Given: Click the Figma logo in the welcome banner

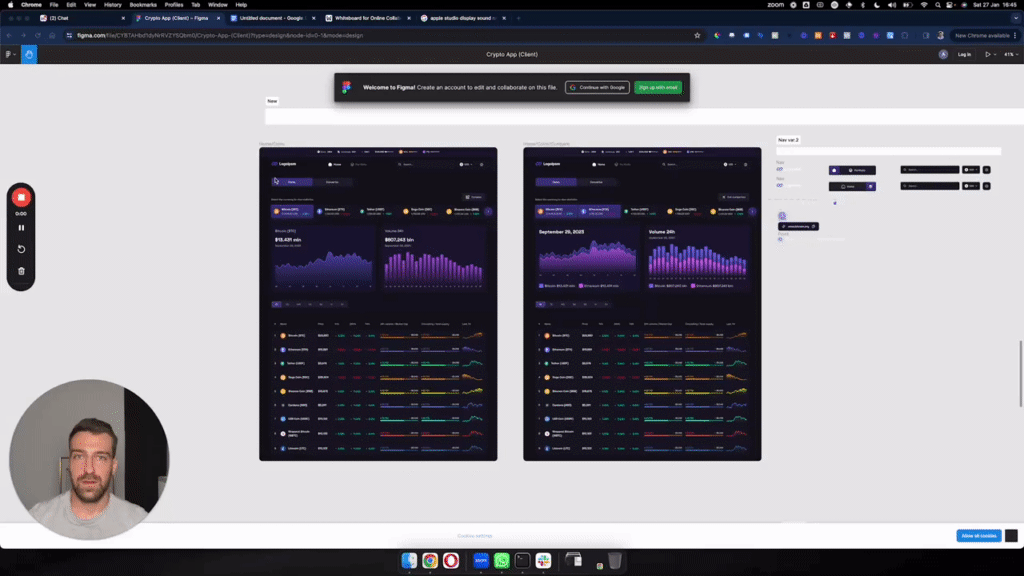Looking at the screenshot, I should tap(346, 87).
